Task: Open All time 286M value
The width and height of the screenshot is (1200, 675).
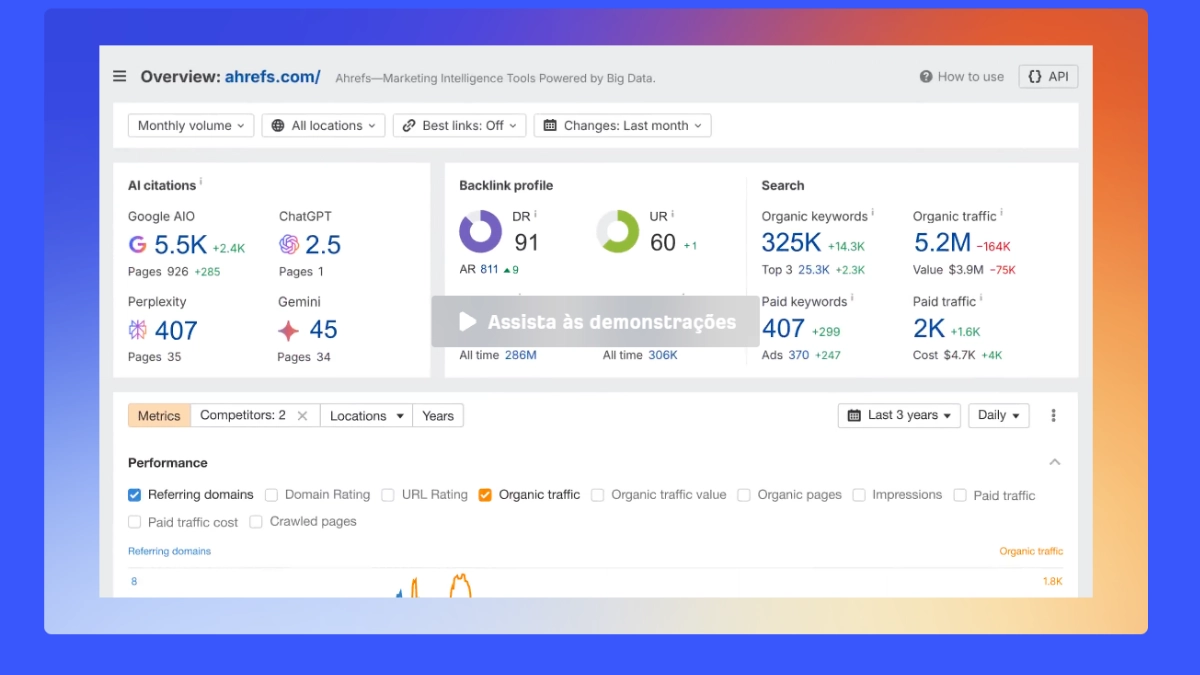Action: click(520, 355)
